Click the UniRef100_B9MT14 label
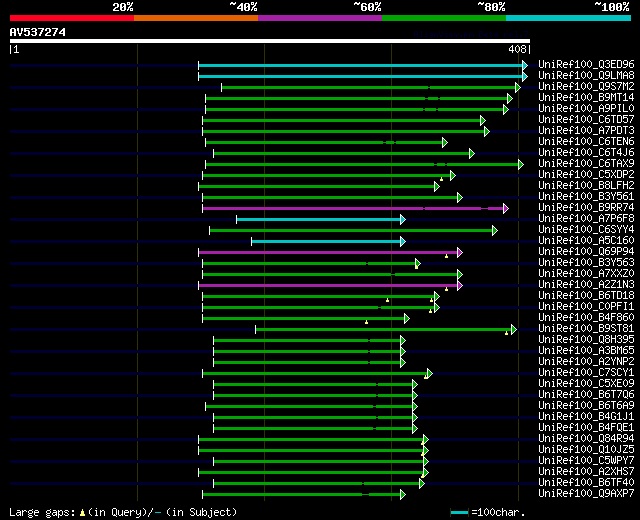640x520 pixels. click(x=586, y=98)
